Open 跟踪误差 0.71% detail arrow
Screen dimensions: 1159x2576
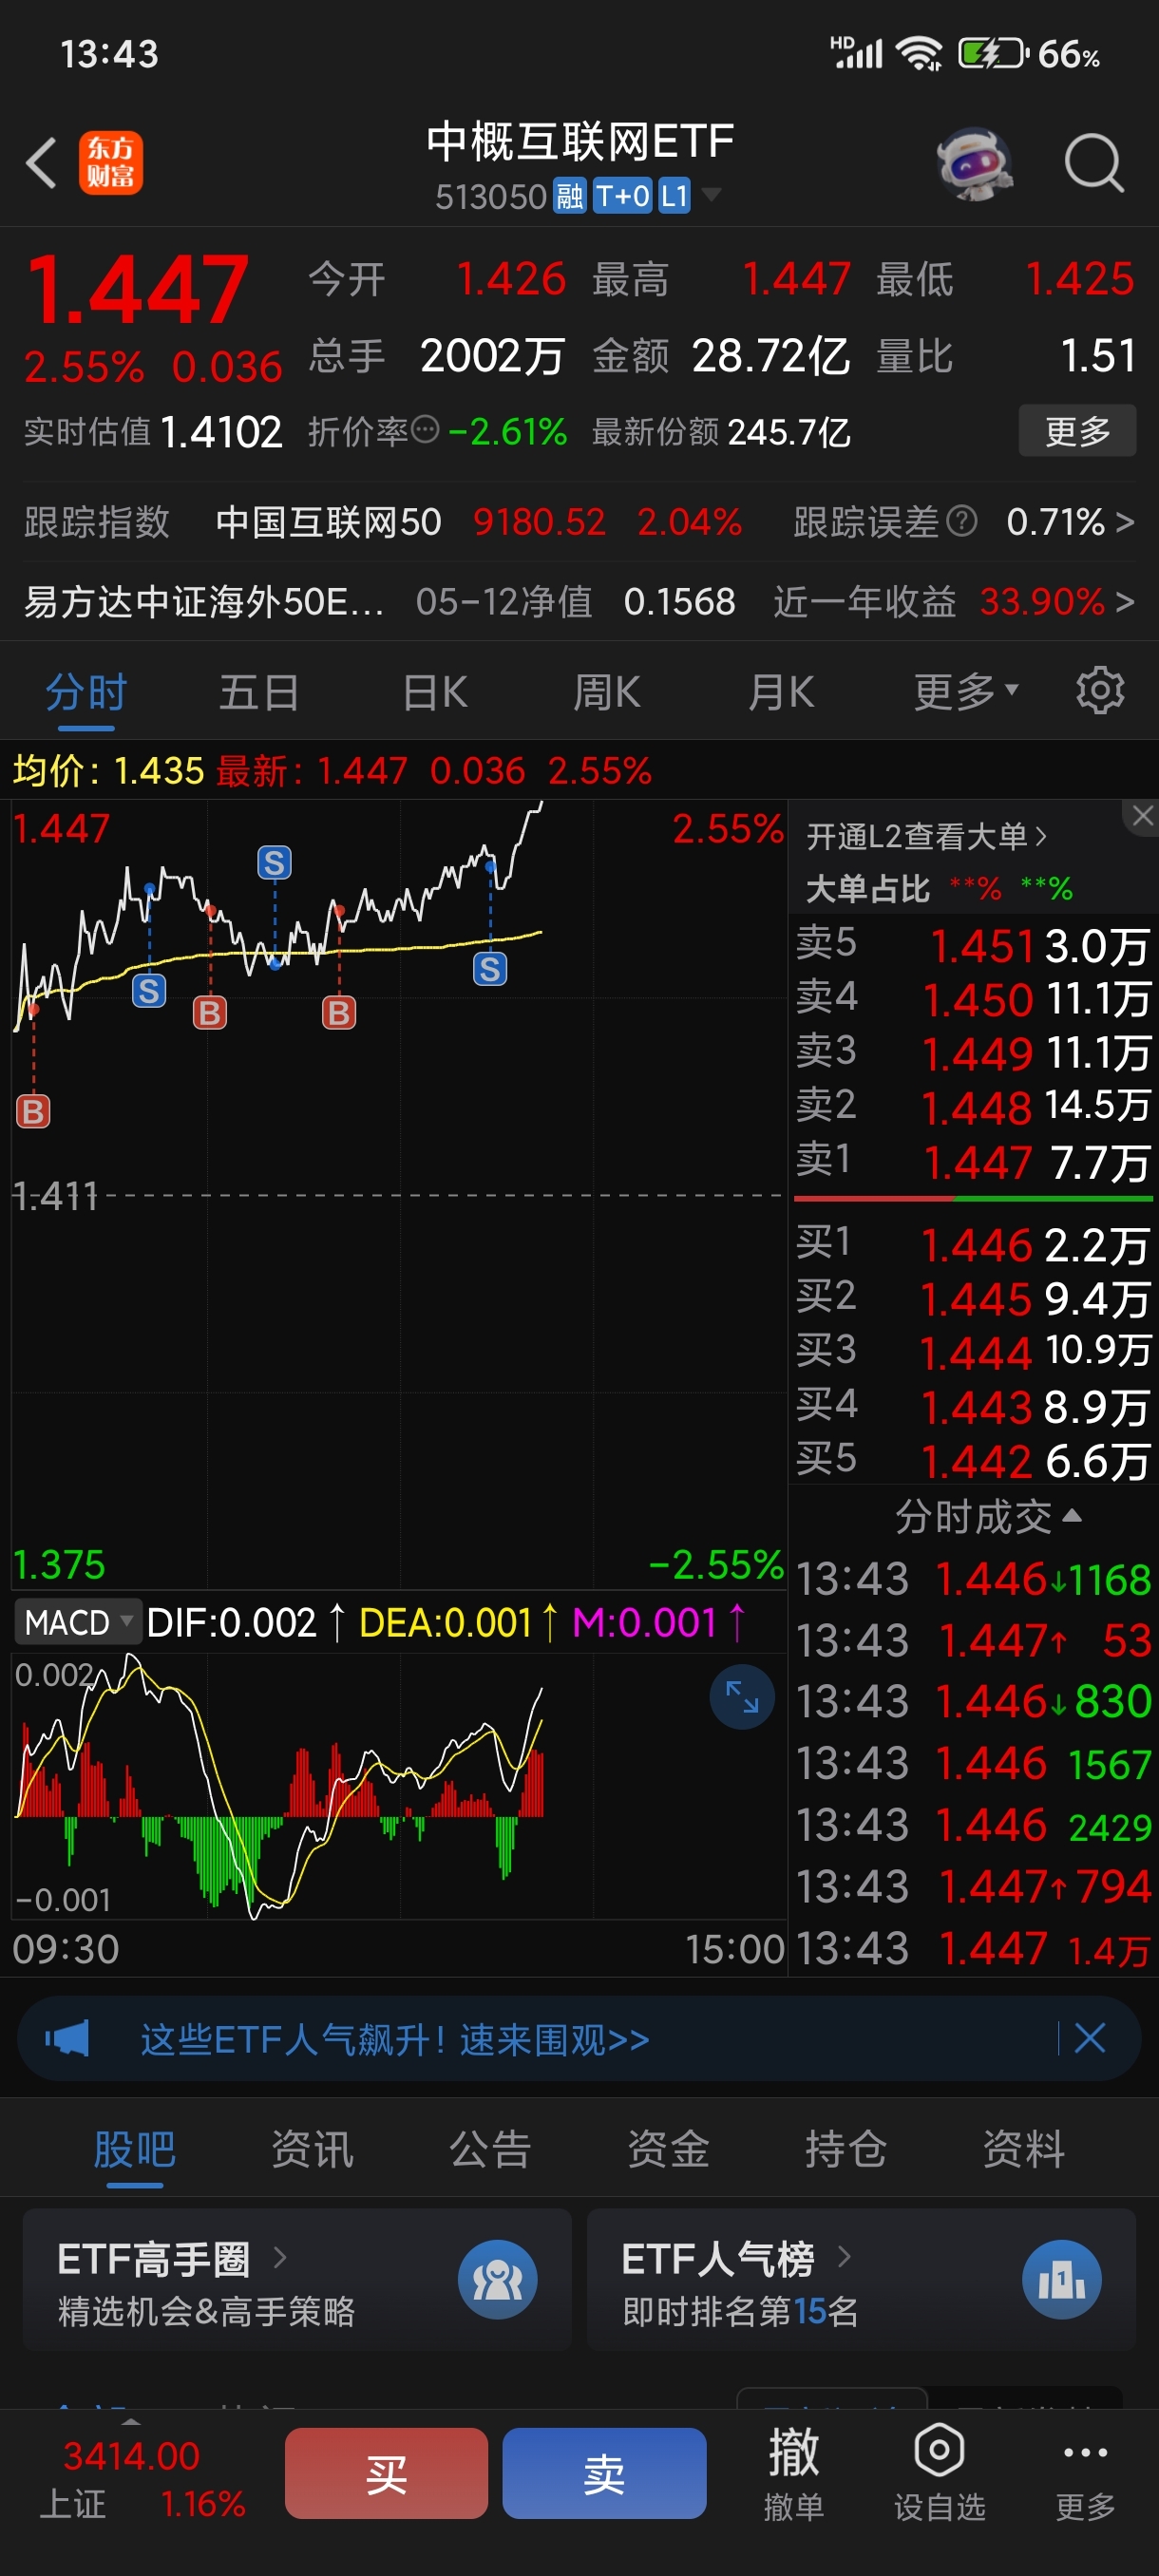tap(1124, 521)
